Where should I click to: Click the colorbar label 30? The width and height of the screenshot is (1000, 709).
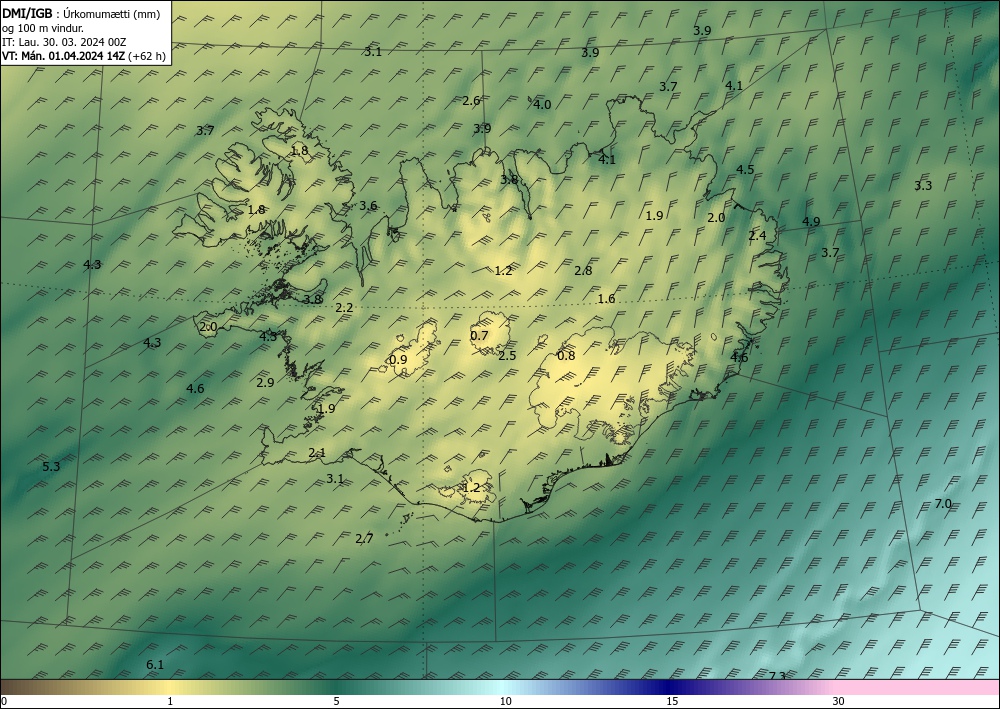pyautogui.click(x=839, y=702)
